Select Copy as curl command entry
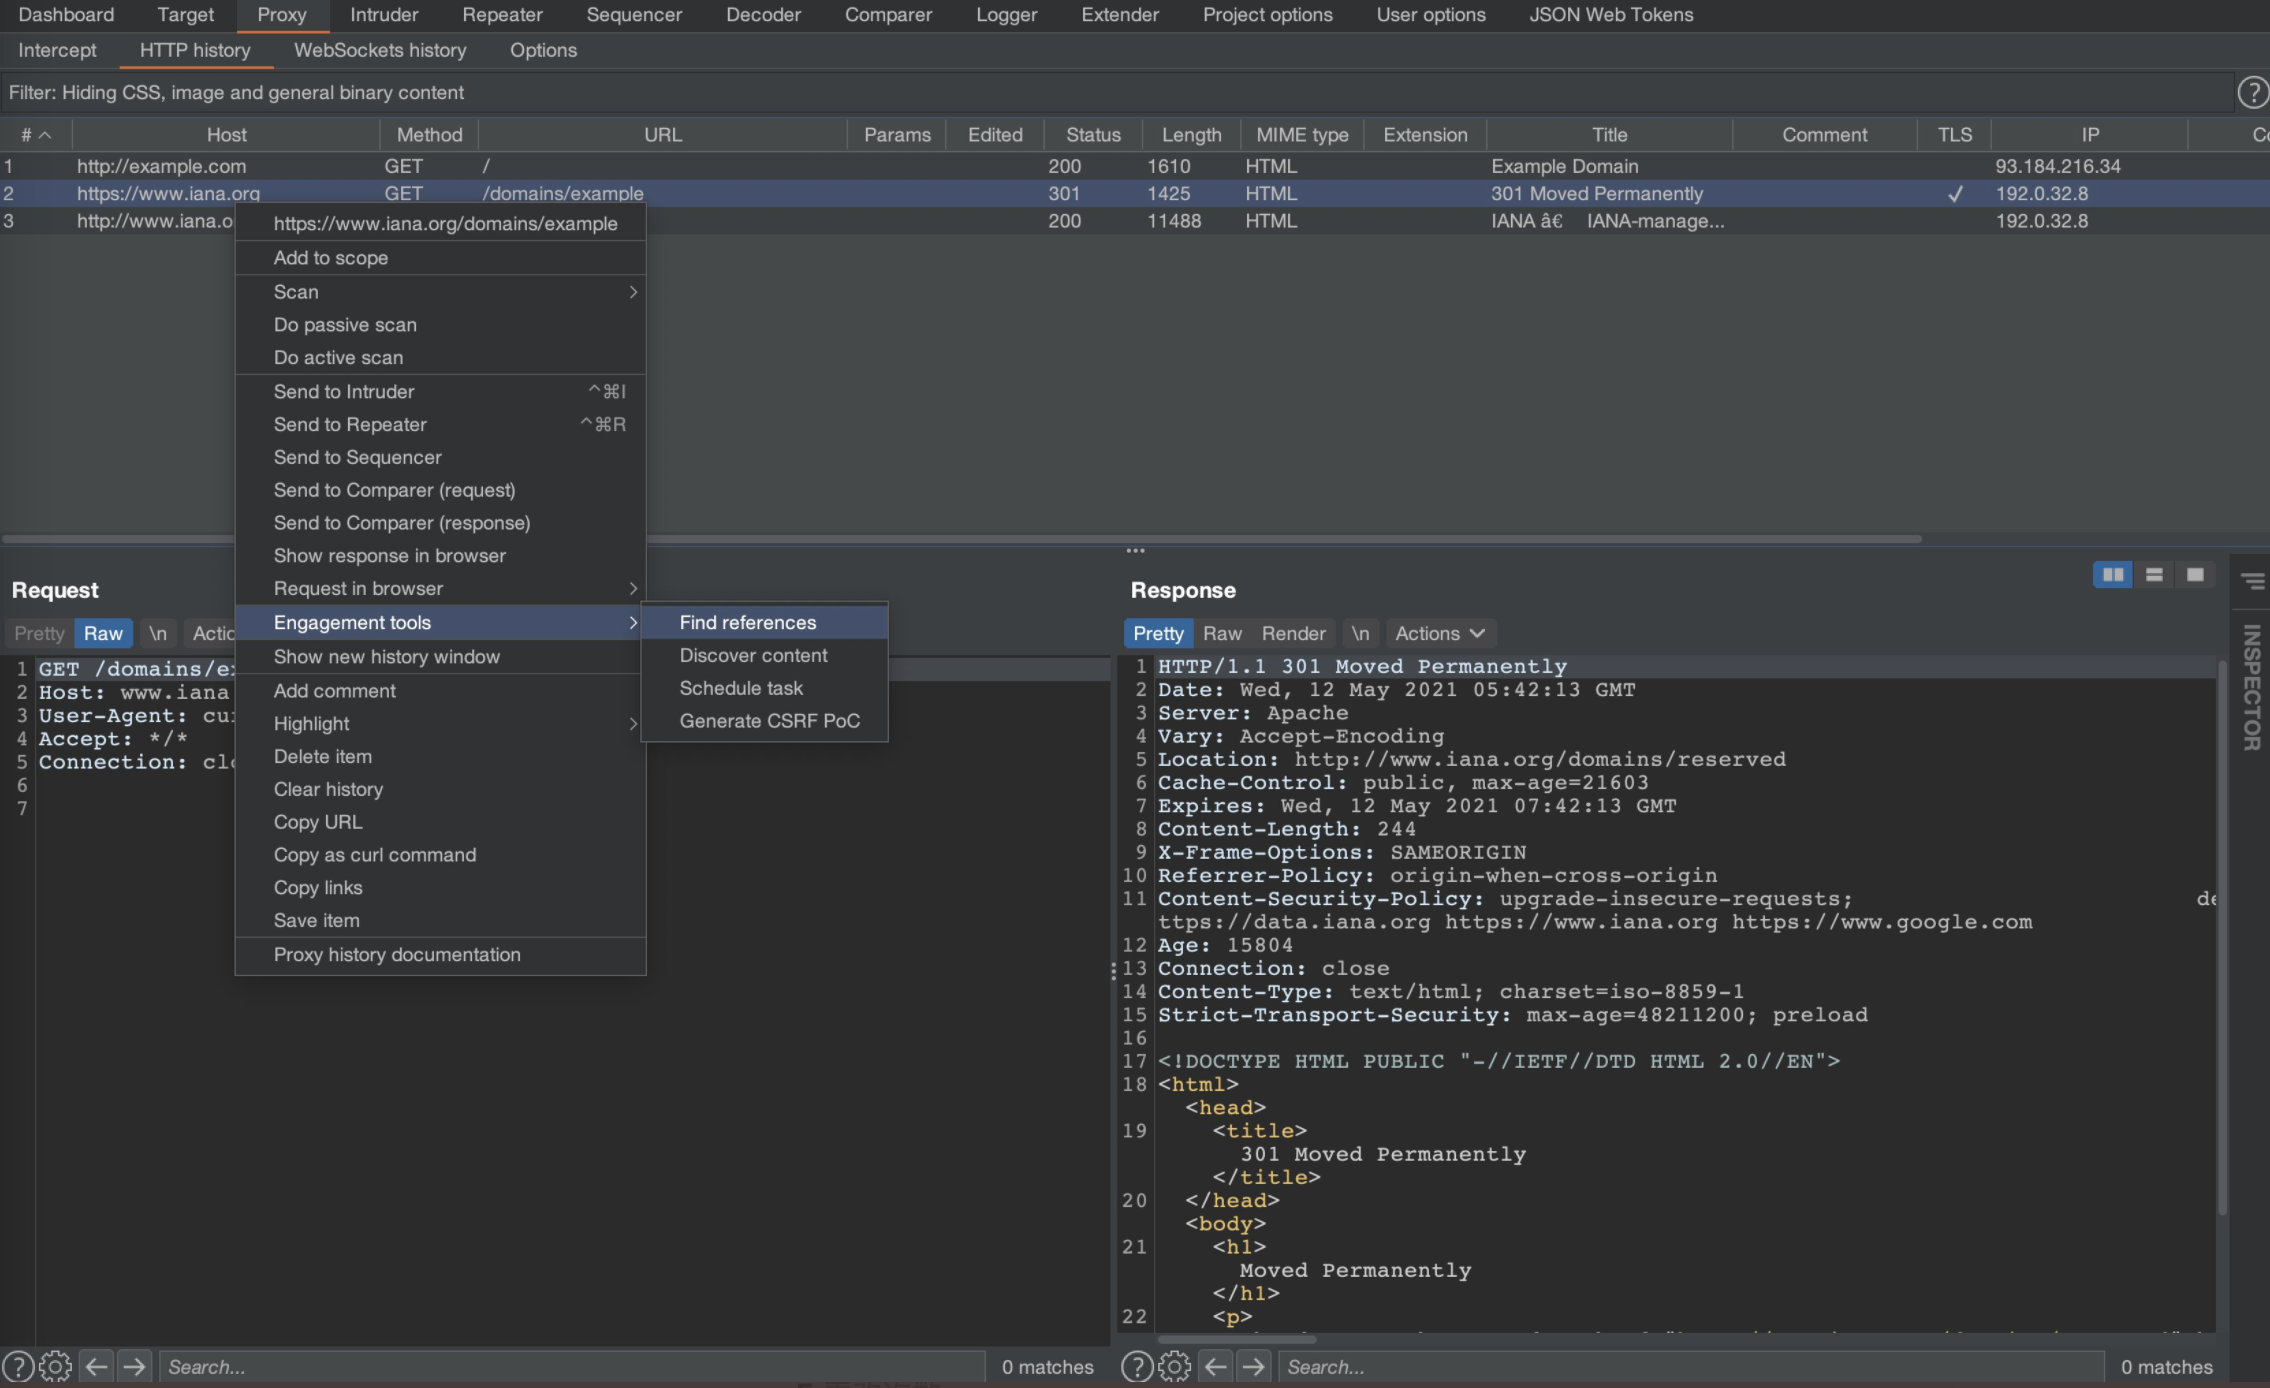 440,855
